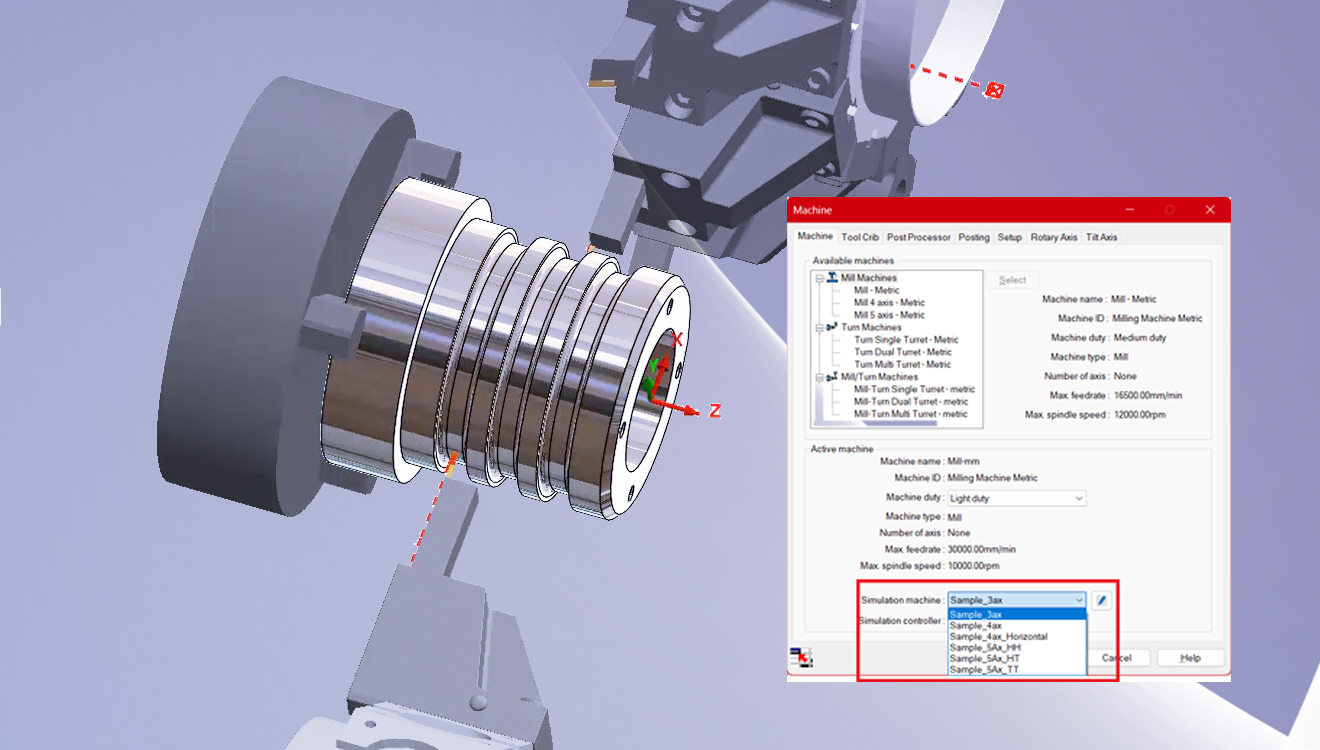This screenshot has height=750, width=1320.
Task: Click the icon in the dialog's bottom-left corner
Action: coord(801,658)
